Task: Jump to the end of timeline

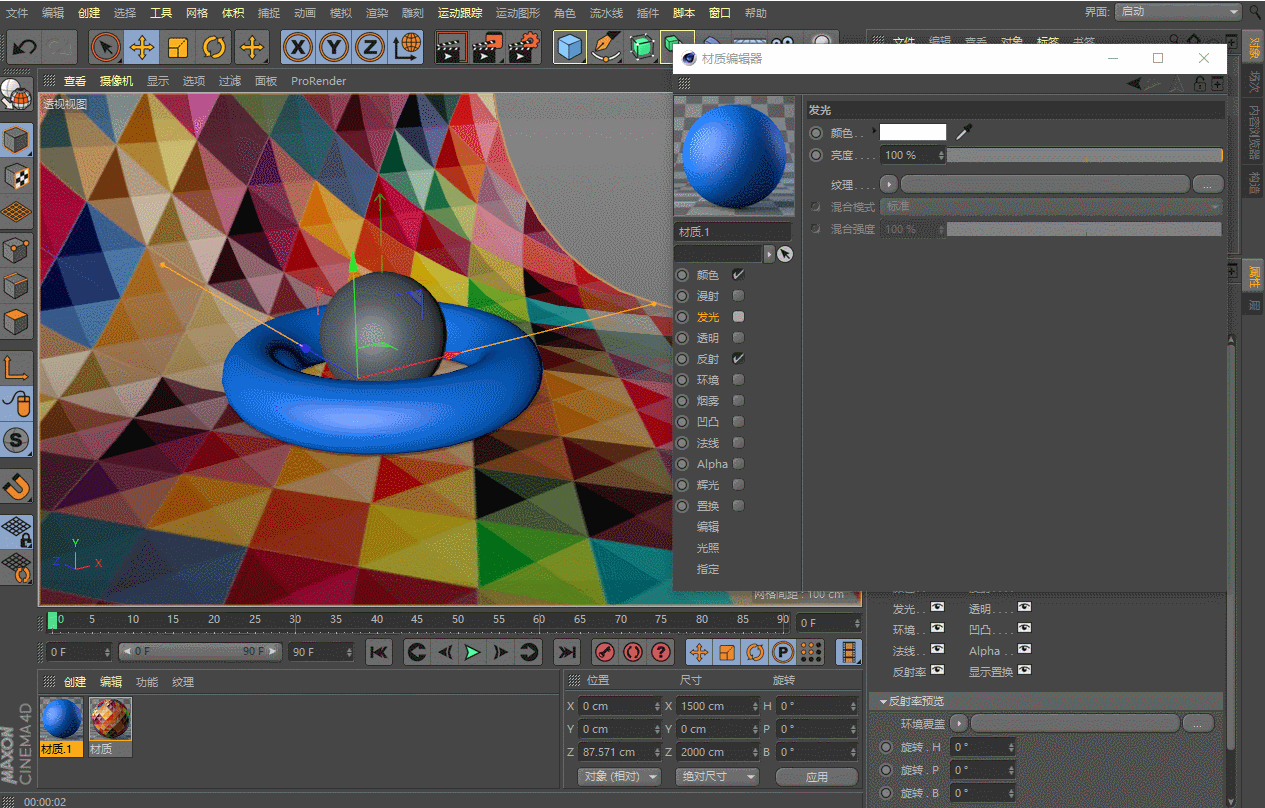Action: pos(567,652)
